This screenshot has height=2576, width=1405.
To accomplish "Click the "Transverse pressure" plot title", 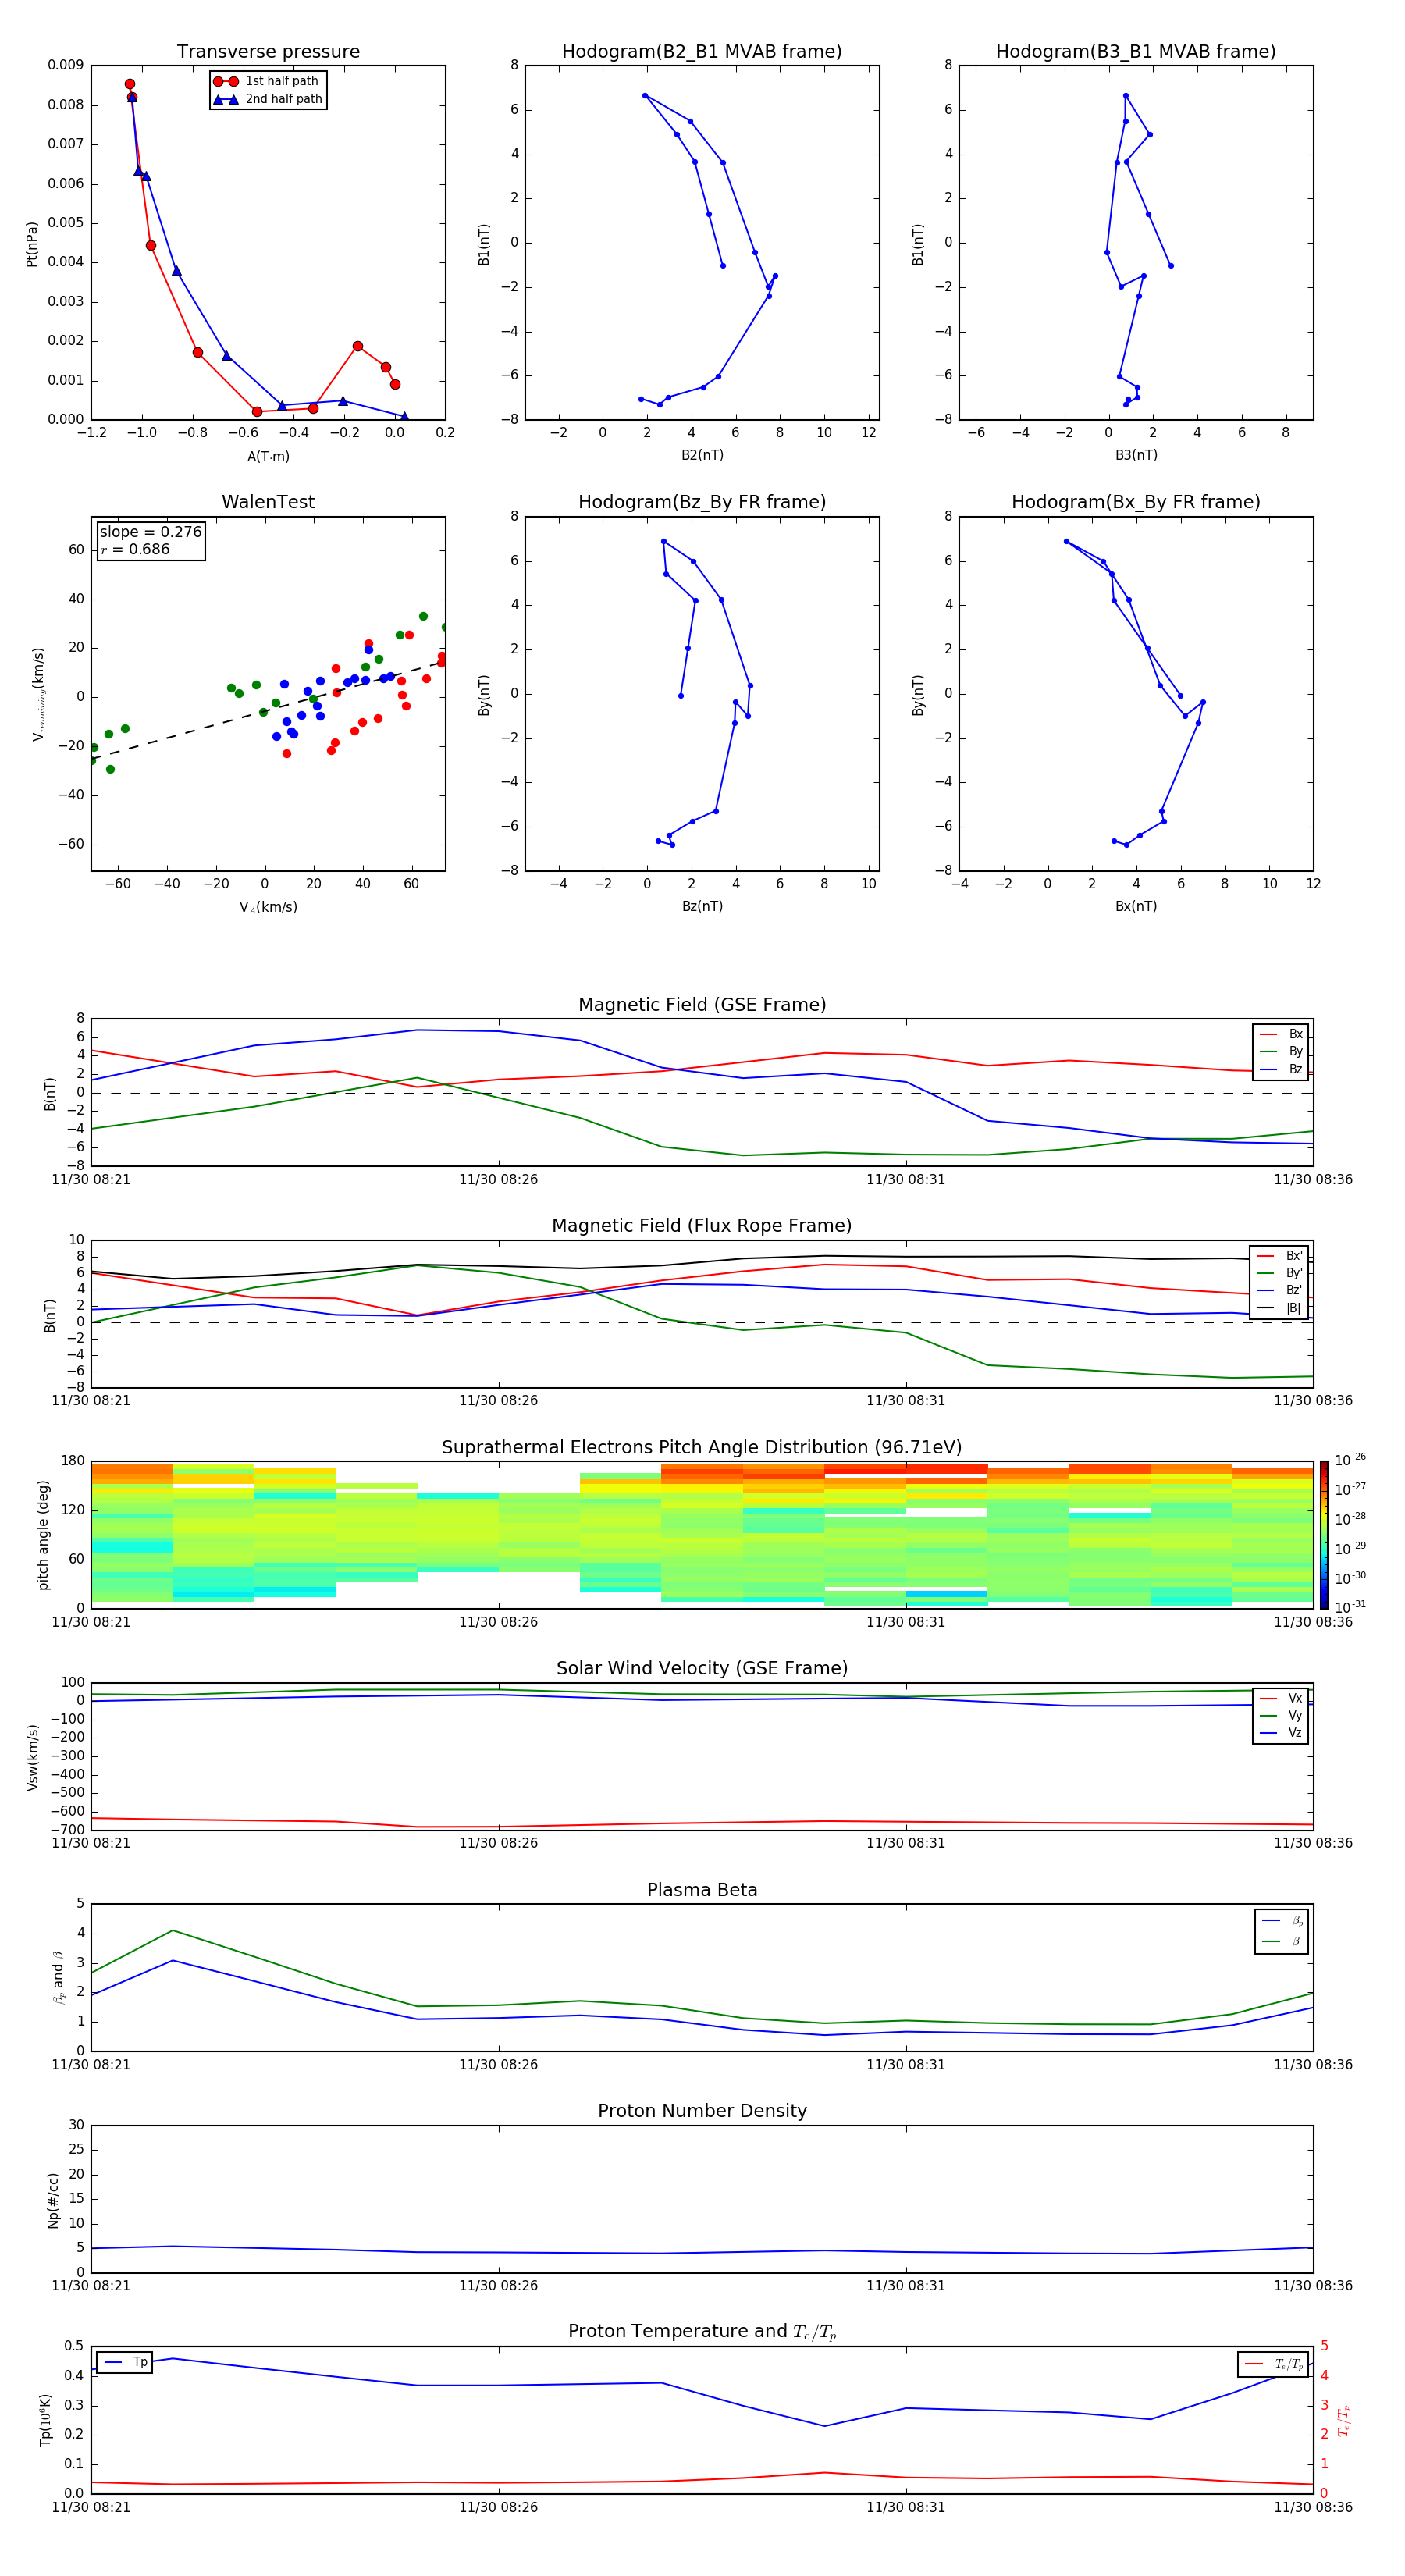I will click(268, 52).
